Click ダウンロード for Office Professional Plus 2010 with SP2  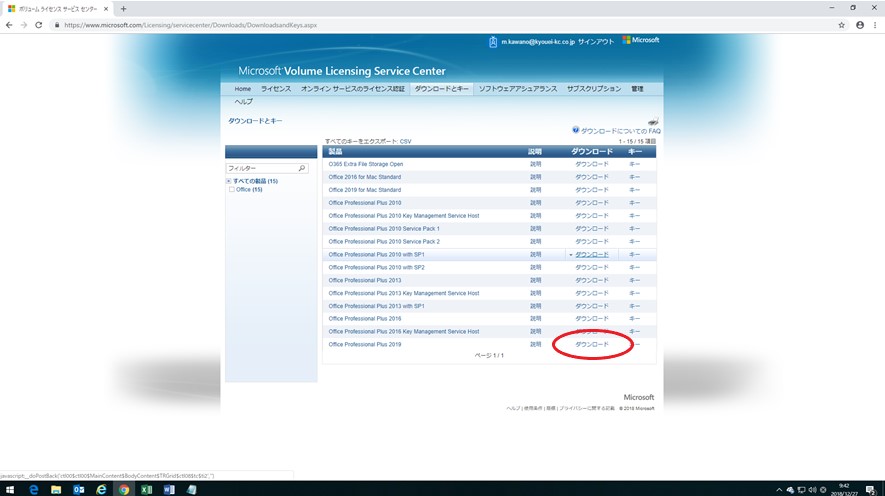(592, 267)
